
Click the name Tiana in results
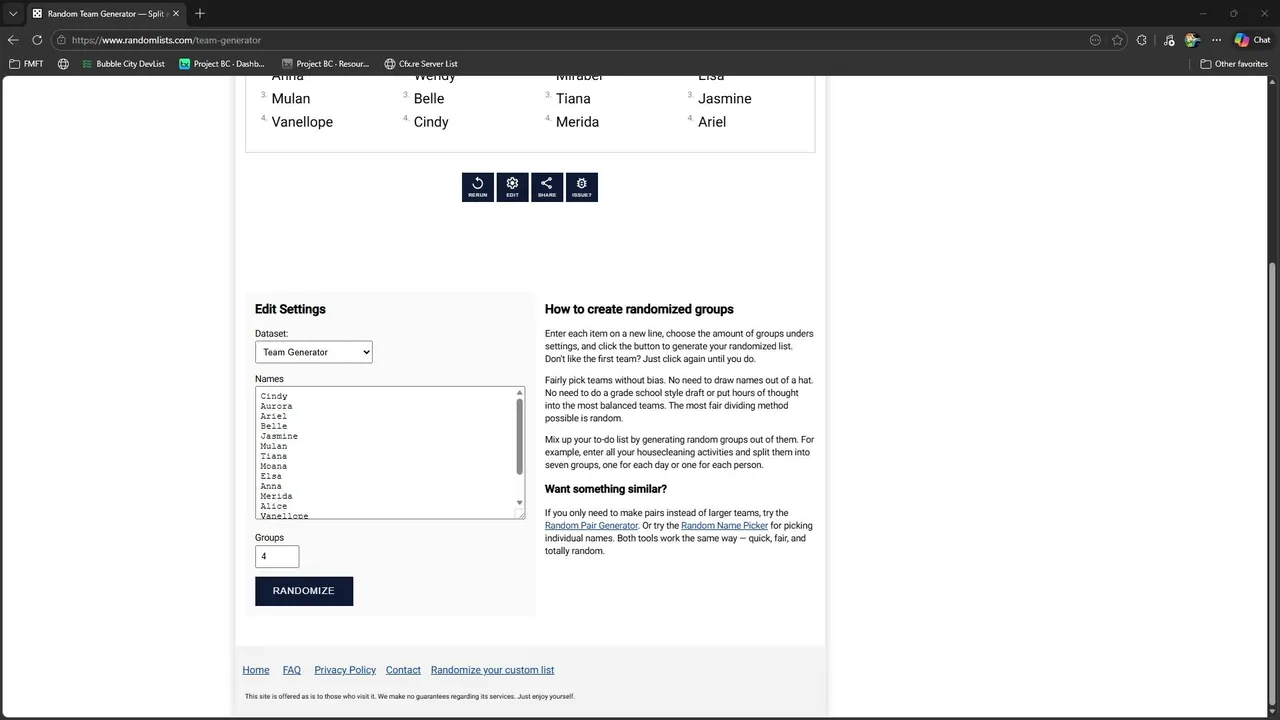tap(573, 98)
